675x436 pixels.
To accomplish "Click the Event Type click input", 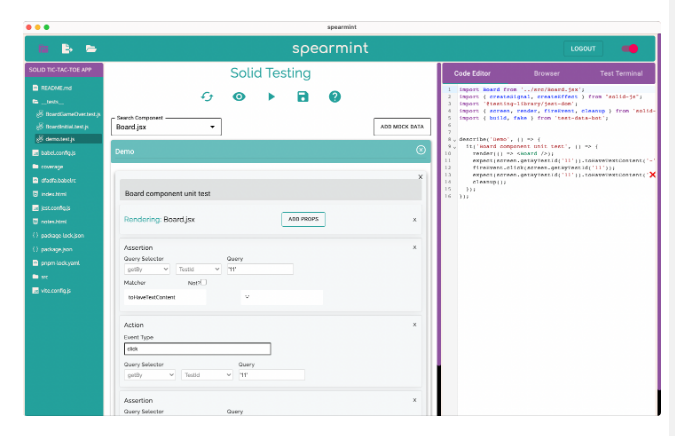I will click(x=197, y=349).
